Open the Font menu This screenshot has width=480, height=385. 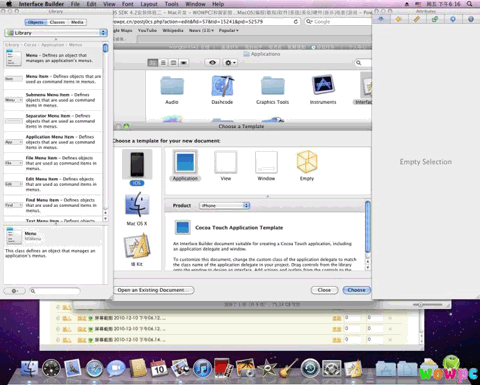(127, 4)
